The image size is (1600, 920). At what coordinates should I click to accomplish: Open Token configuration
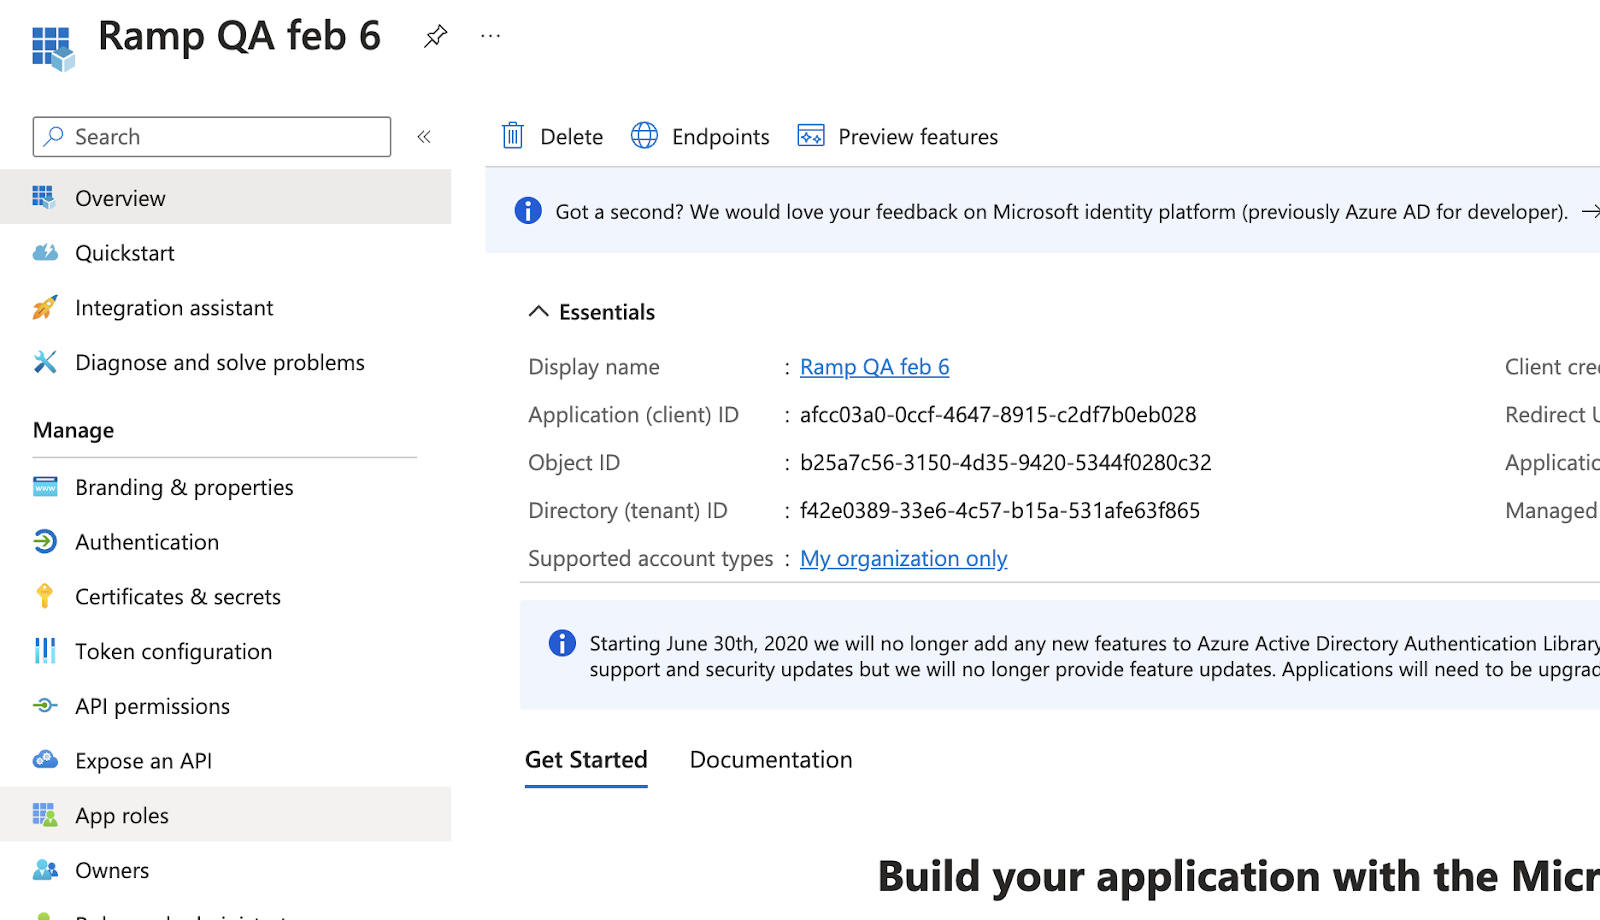226,651
